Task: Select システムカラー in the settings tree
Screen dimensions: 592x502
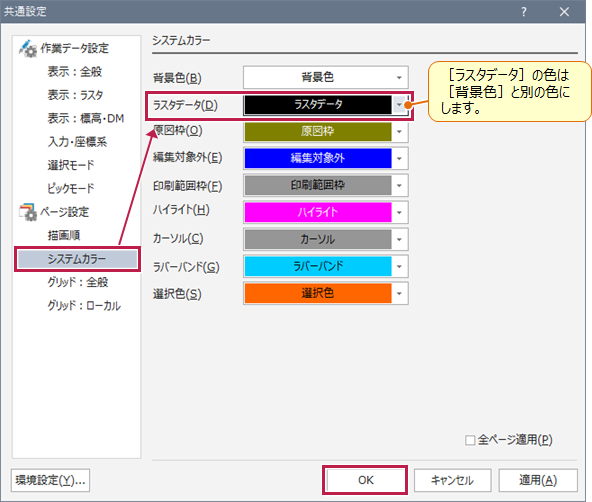Action: pos(77,259)
